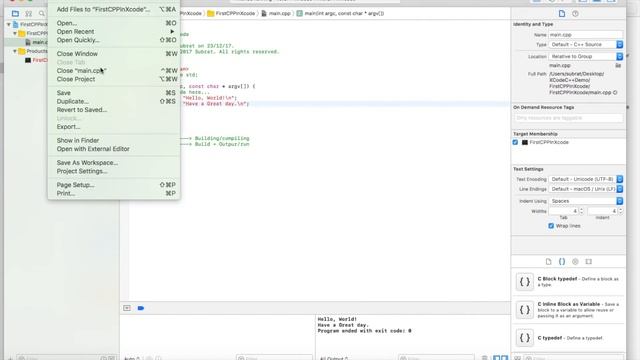Click "Hello, World!" line in console output

tap(337, 319)
